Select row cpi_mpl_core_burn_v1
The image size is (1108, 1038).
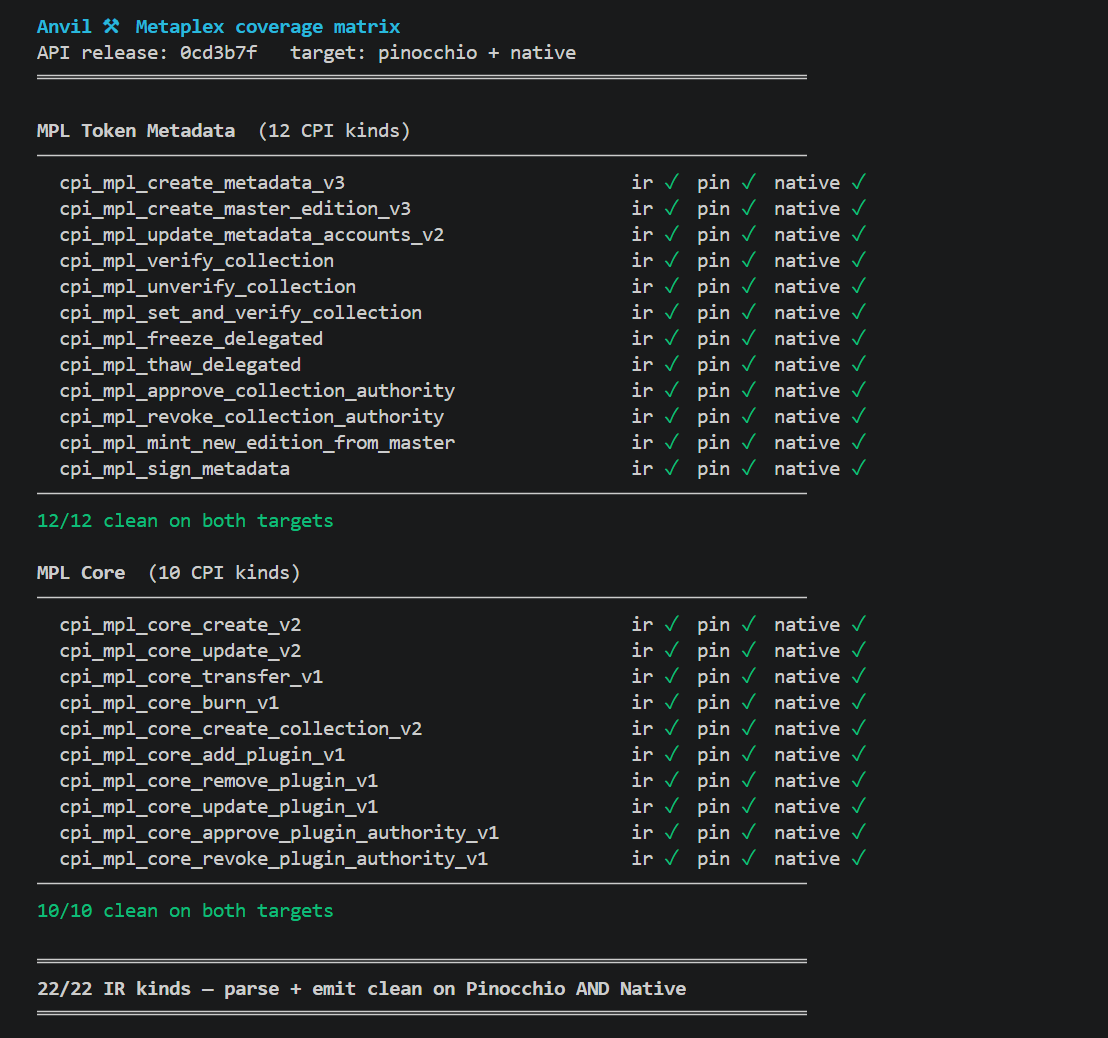tap(463, 703)
